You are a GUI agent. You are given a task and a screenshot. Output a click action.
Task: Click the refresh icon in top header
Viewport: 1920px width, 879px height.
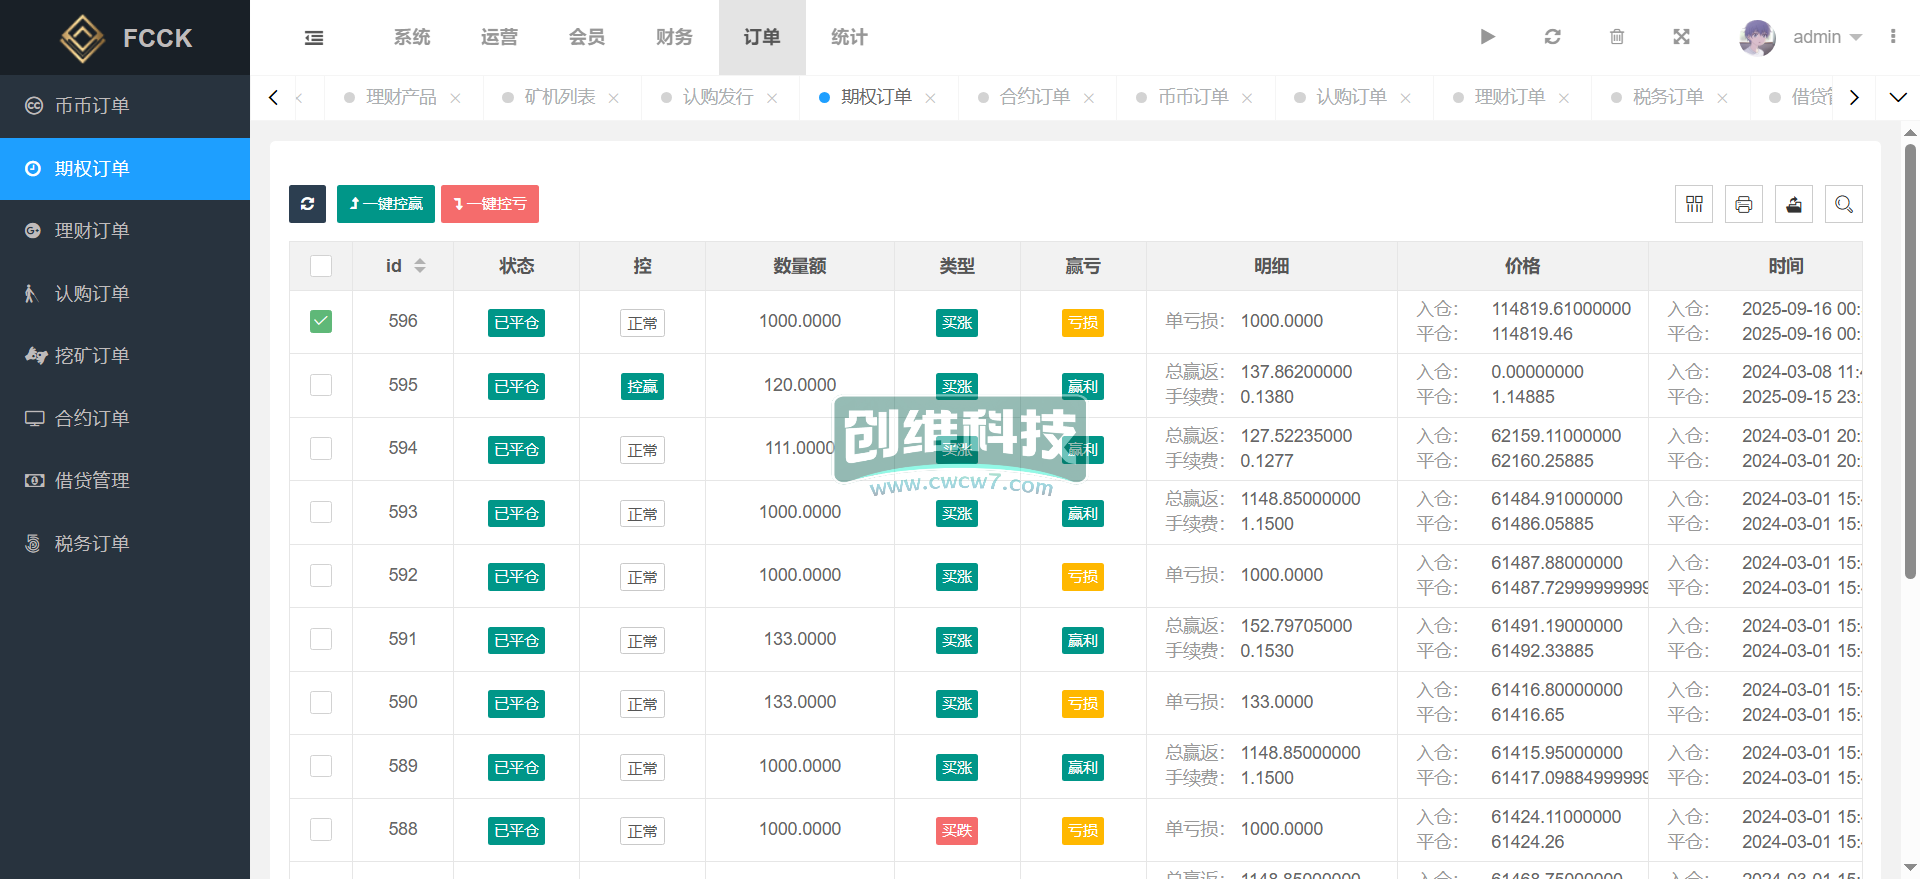click(1552, 37)
